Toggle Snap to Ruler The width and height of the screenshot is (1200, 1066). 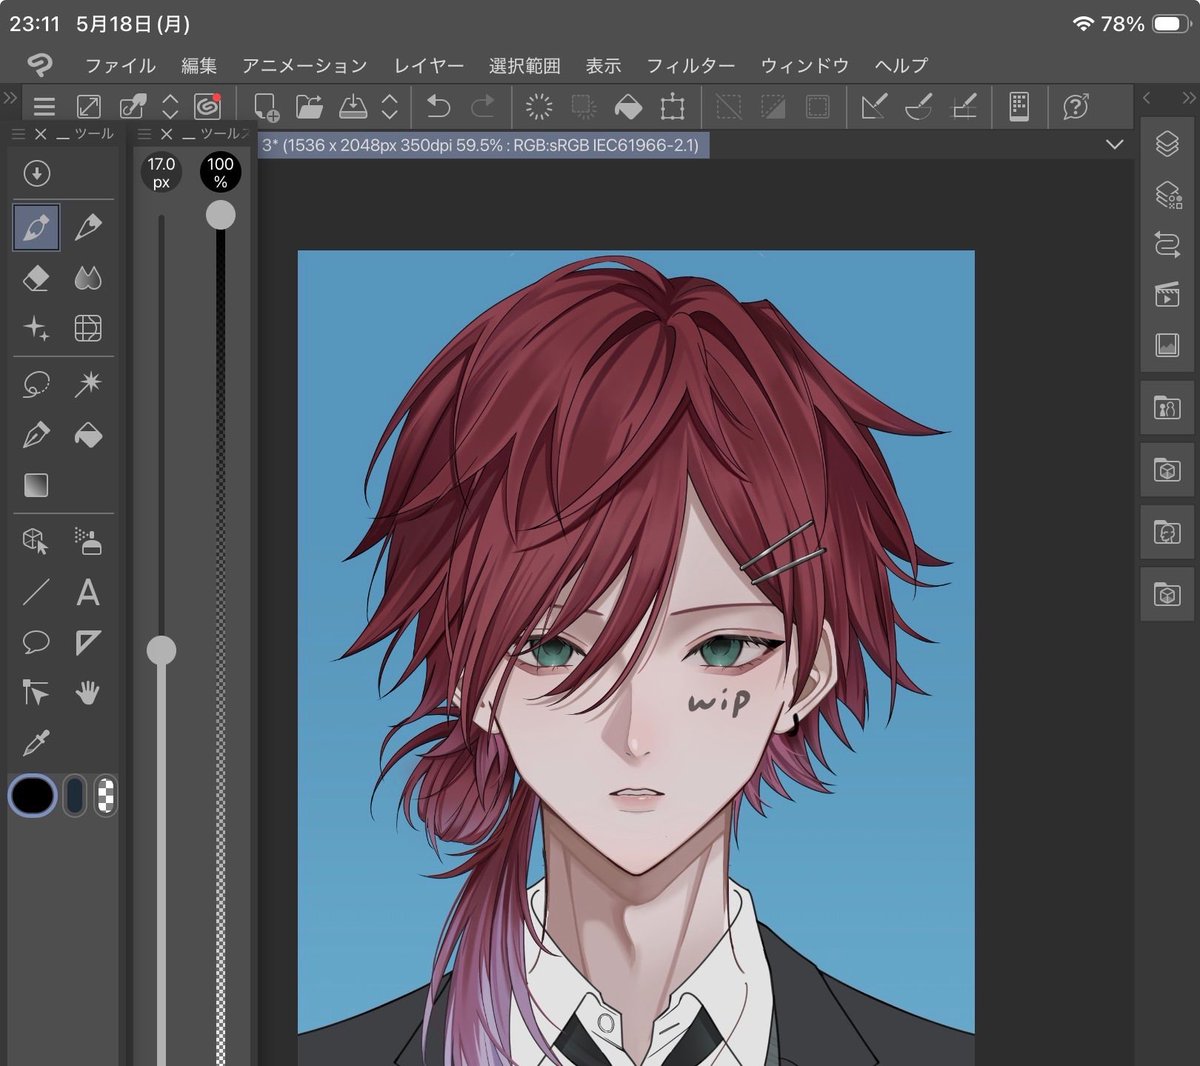pyautogui.click(x=874, y=106)
